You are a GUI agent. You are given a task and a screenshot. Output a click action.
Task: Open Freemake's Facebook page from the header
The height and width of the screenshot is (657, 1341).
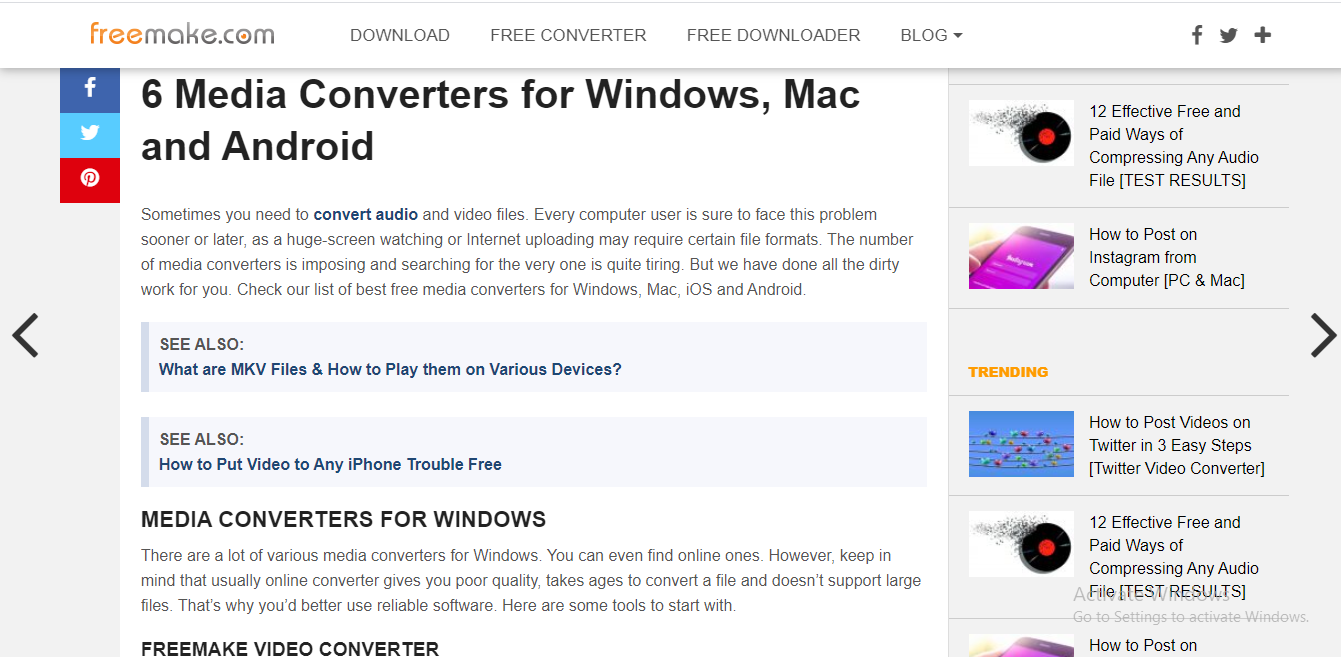1197,35
